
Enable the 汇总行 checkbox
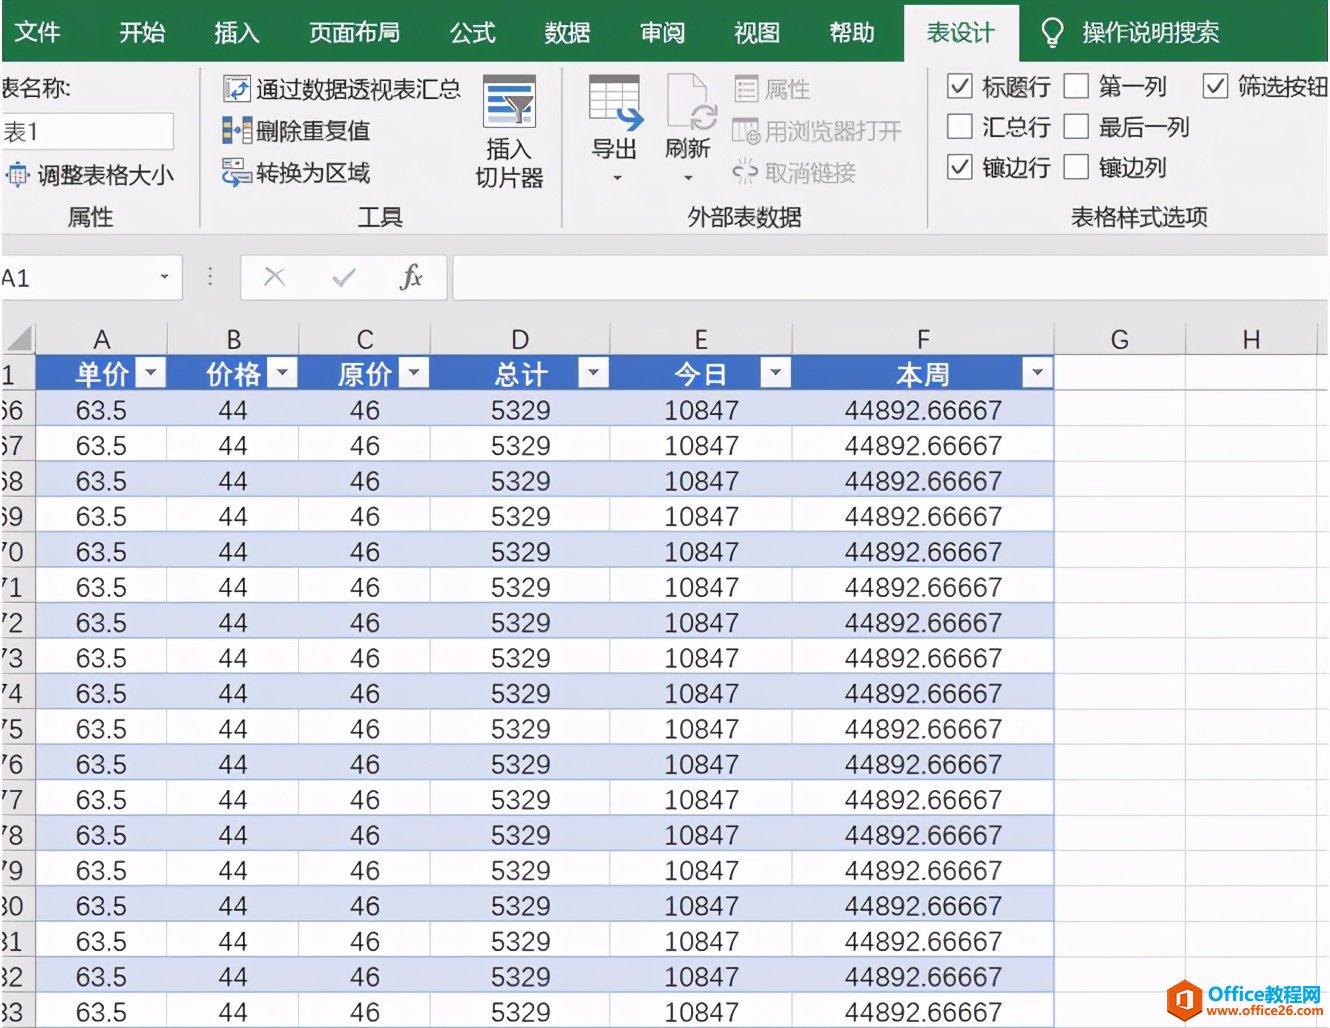pyautogui.click(x=959, y=126)
